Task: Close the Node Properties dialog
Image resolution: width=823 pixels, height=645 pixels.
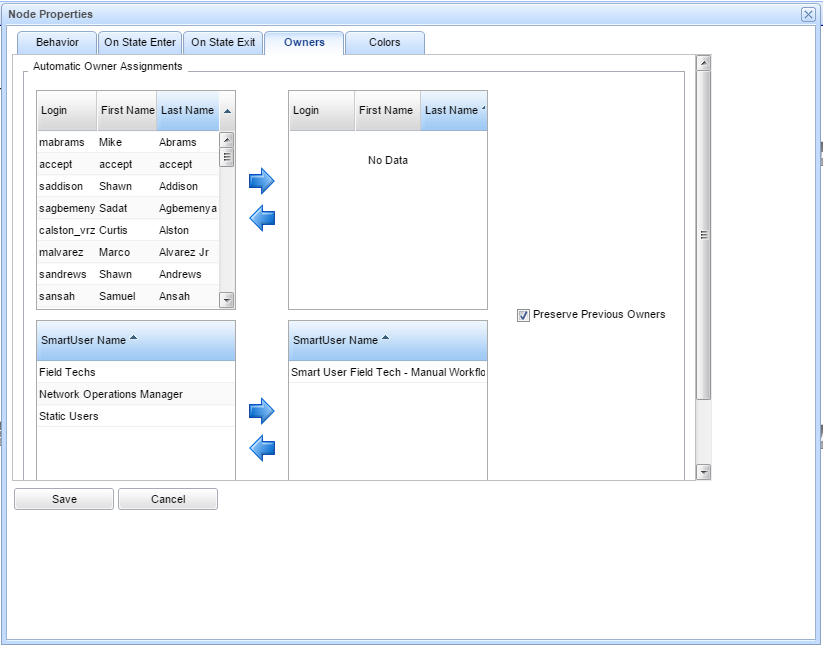Action: (808, 14)
